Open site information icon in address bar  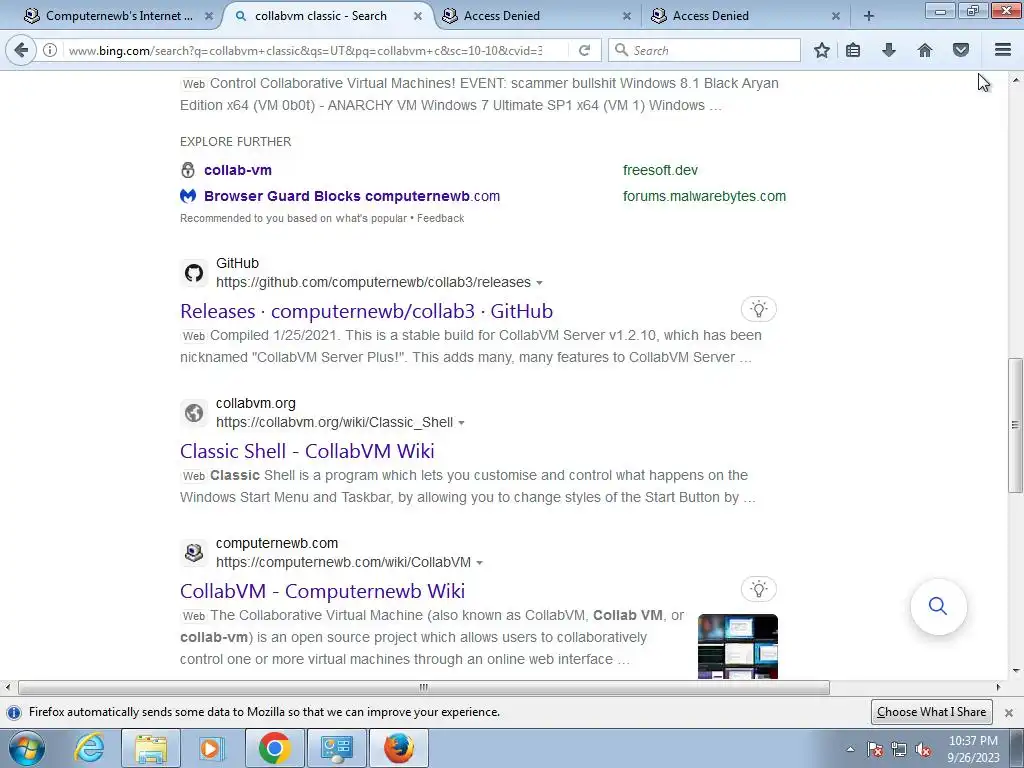point(50,50)
